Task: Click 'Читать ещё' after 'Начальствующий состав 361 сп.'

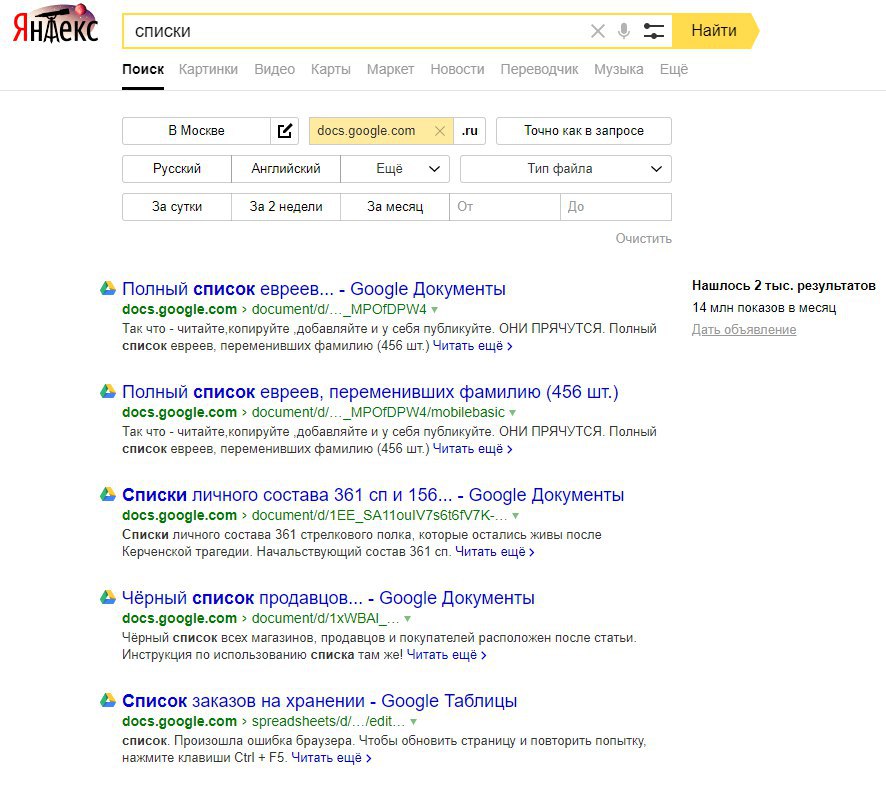Action: pyautogui.click(x=494, y=552)
